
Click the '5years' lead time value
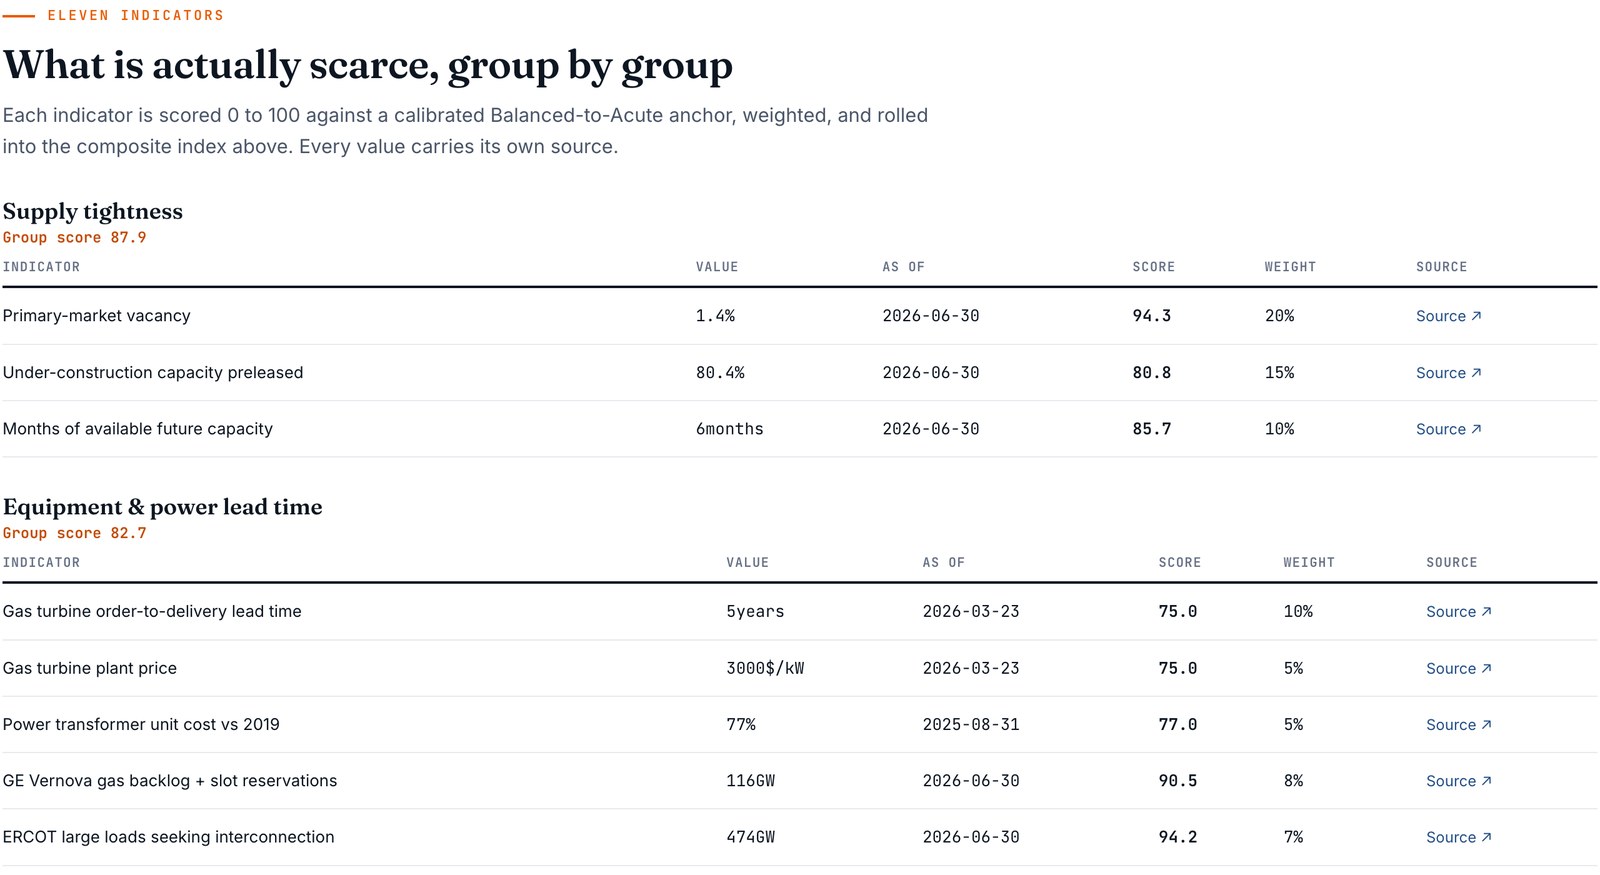click(755, 612)
